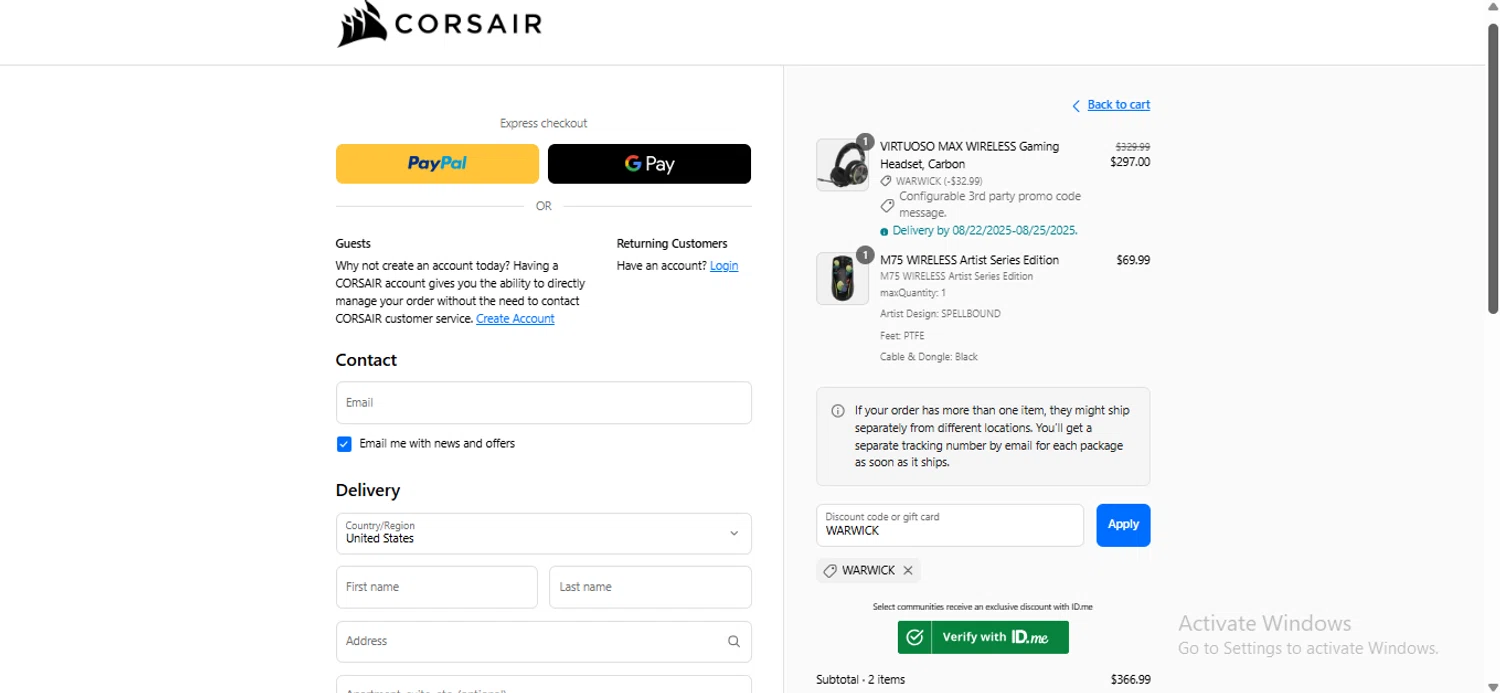Click the Express checkout label
Viewport: 1500px width, 693px height.
click(543, 124)
